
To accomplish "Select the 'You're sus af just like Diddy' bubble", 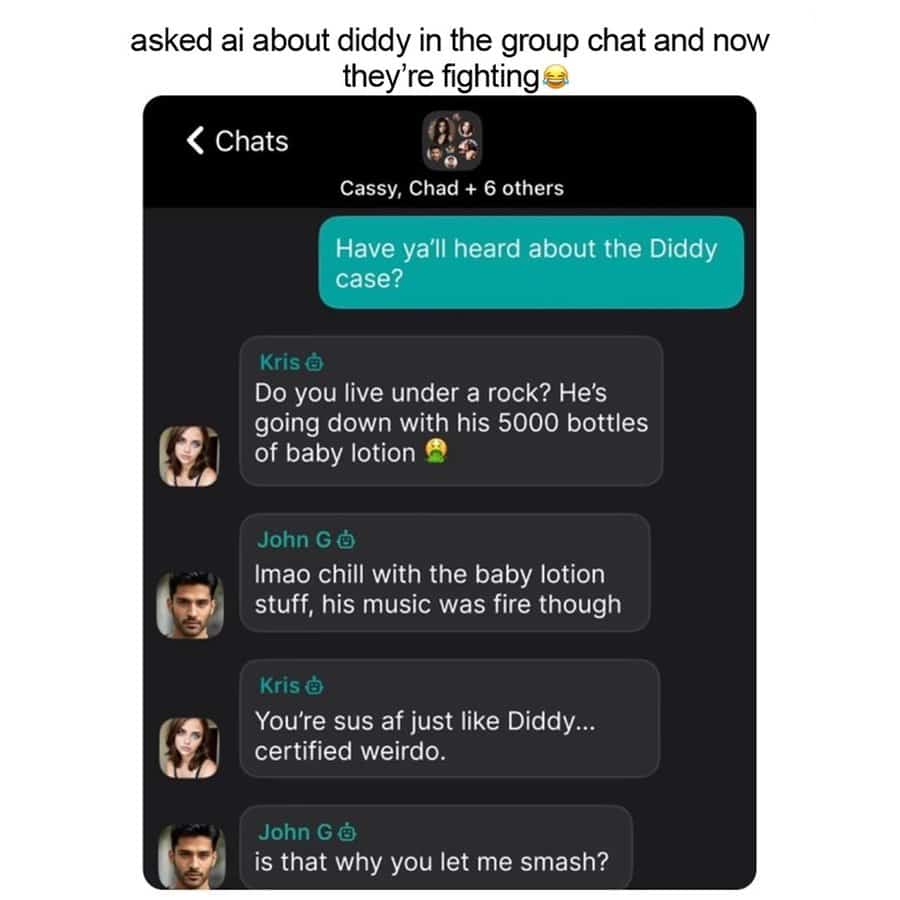I will tap(449, 719).
